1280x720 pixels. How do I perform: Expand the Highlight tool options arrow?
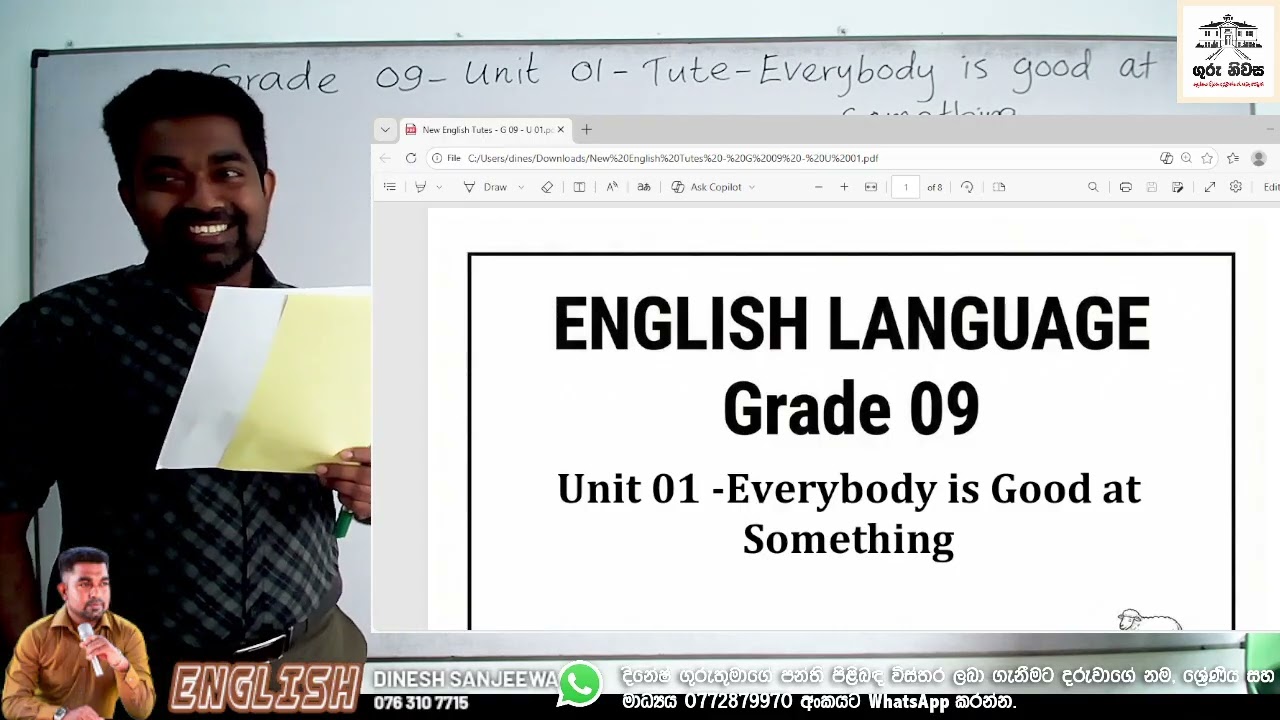click(439, 187)
